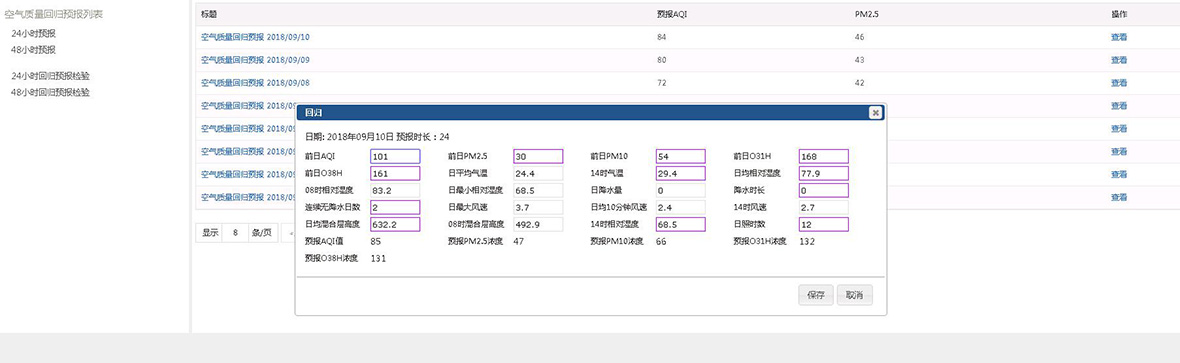Click the 预报AQI值 result 85
This screenshot has height=363, width=1180.
click(x=376, y=242)
